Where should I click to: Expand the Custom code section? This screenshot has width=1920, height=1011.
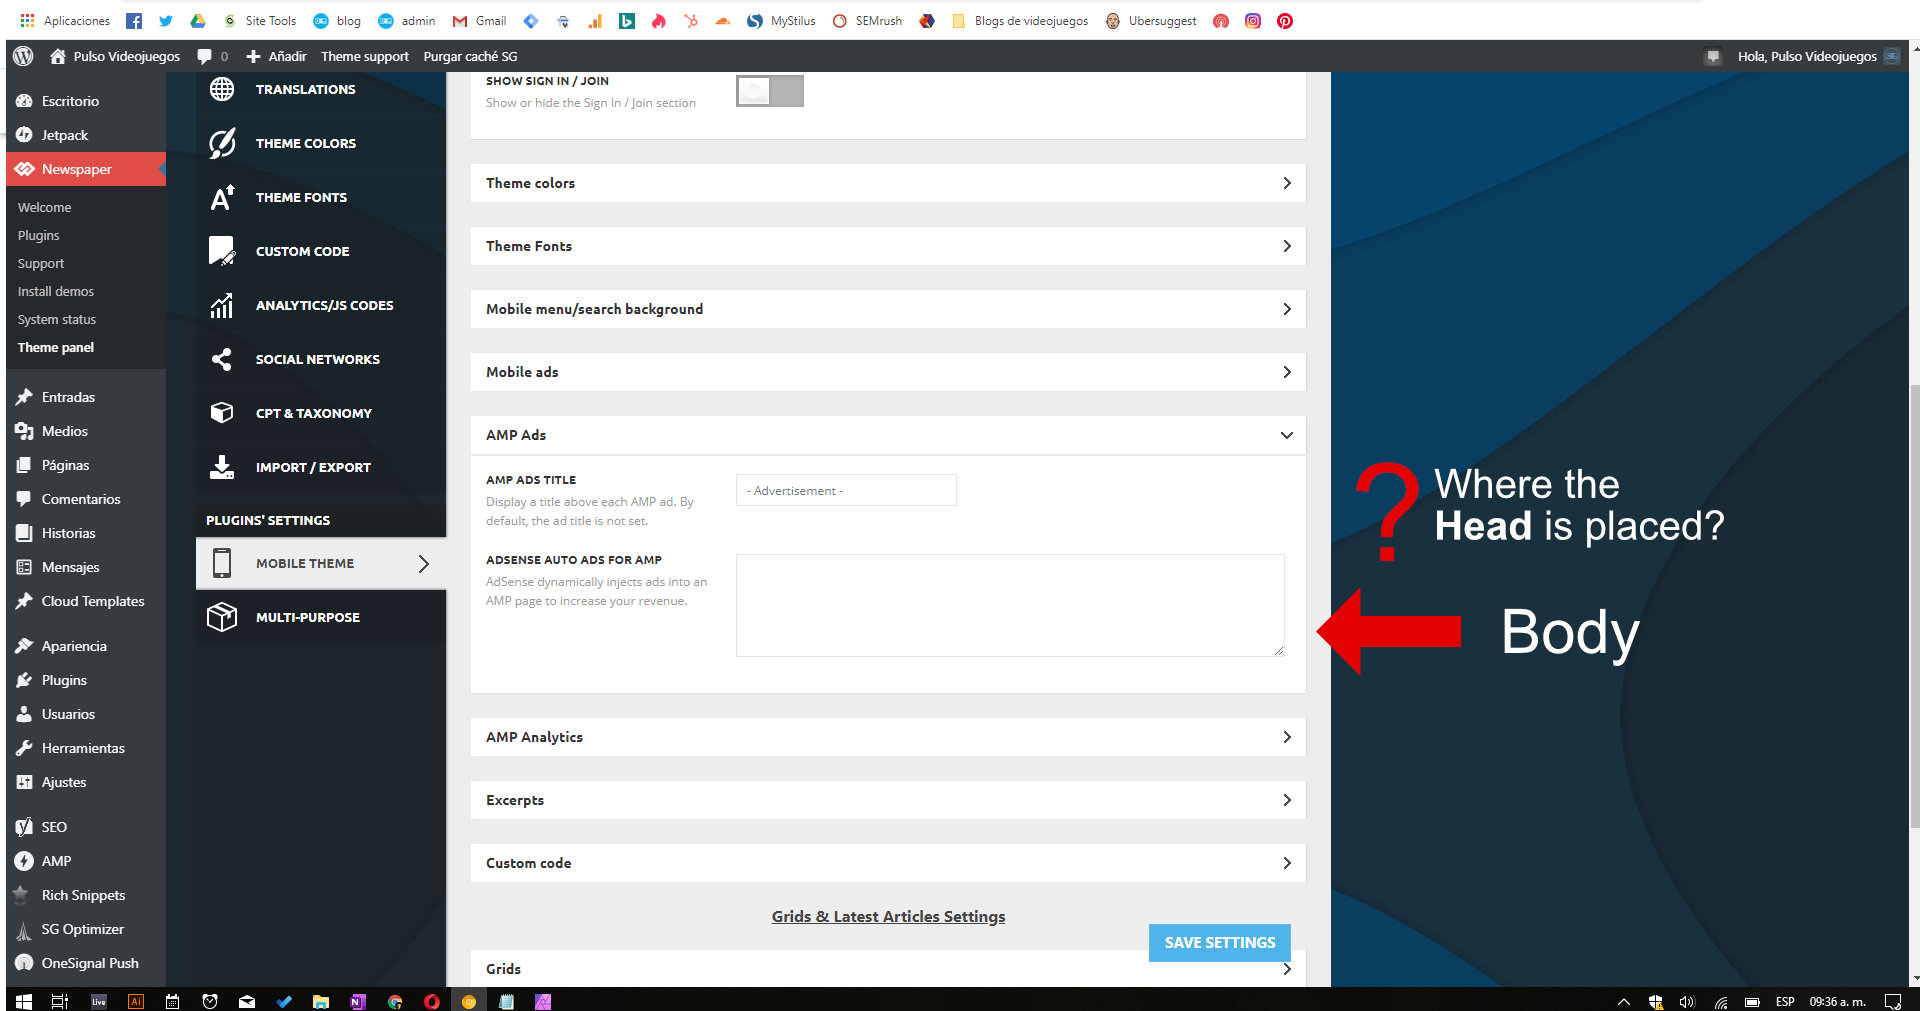888,863
